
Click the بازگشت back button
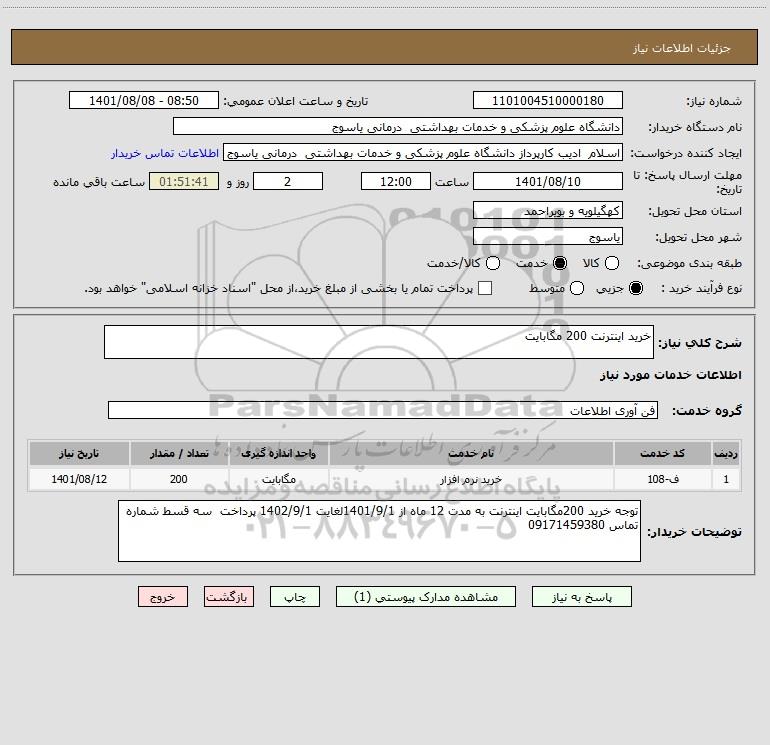[x=229, y=597]
